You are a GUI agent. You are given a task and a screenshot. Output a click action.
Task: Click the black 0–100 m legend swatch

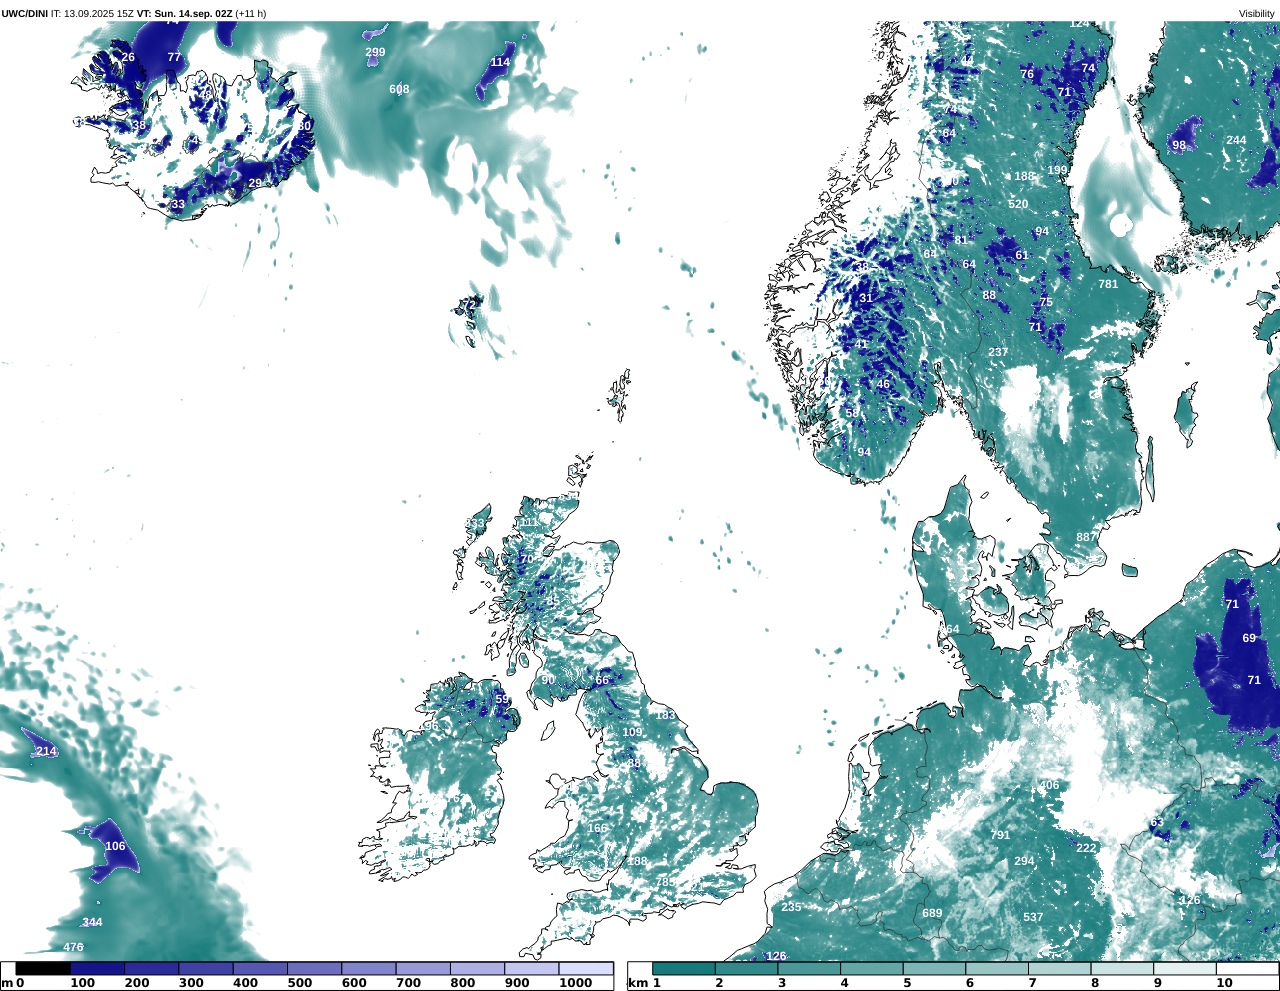pyautogui.click(x=42, y=968)
